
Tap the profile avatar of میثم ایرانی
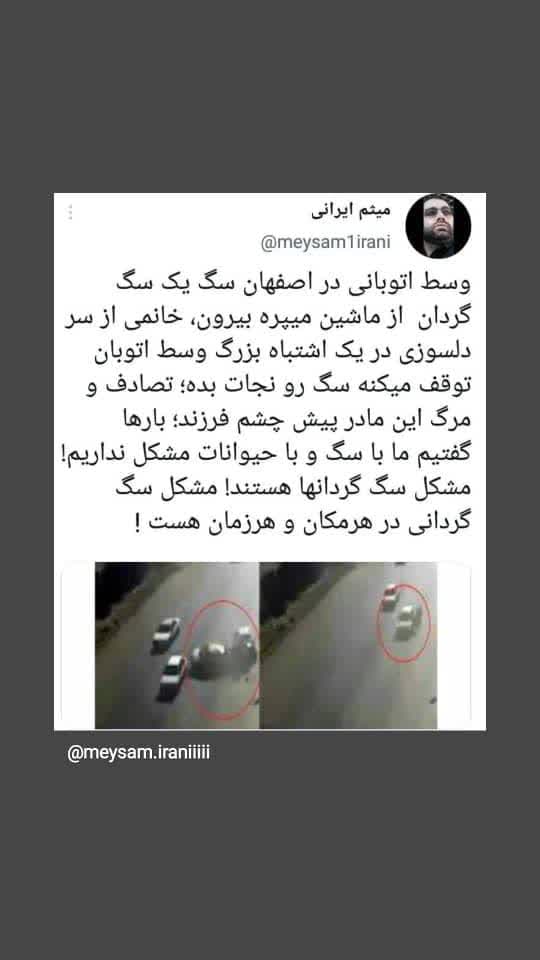(x=438, y=226)
